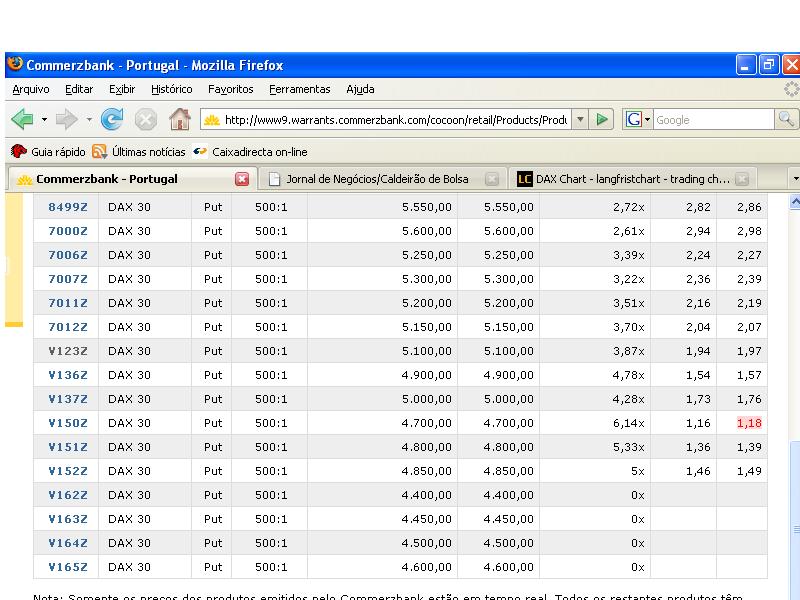This screenshot has width=800, height=600.
Task: Open the Back button history dropdown
Action: point(44,120)
